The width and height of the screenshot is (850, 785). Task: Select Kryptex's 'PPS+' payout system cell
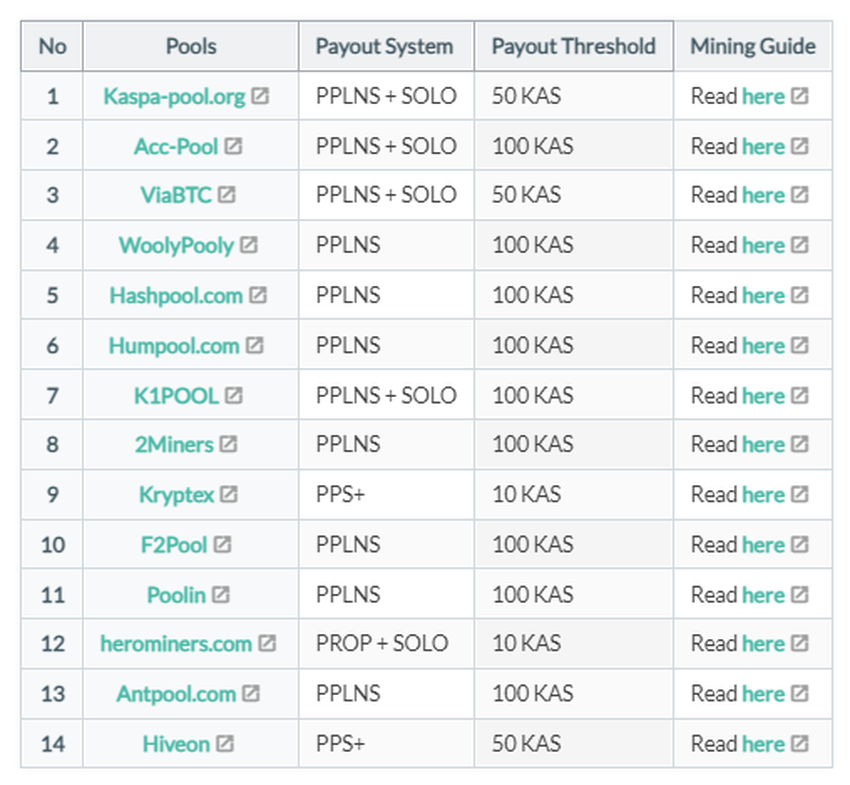[x=387, y=495]
